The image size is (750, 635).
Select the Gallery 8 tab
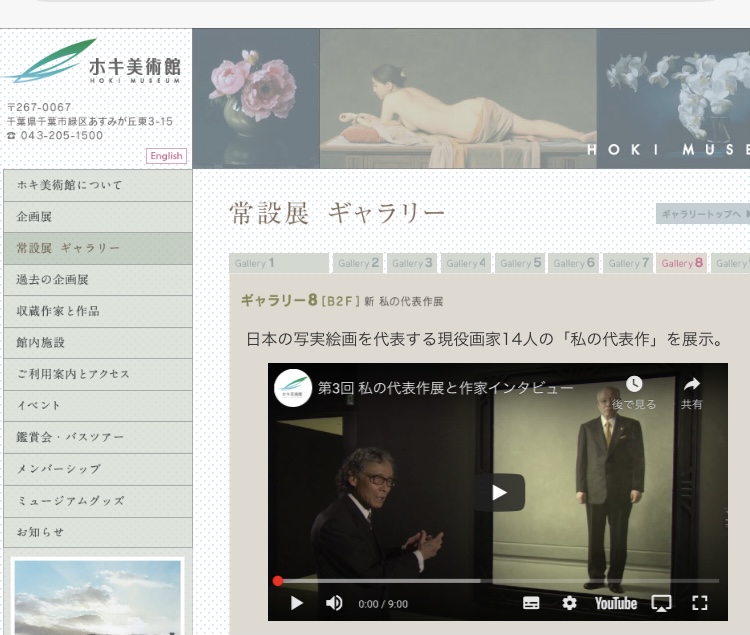(682, 263)
